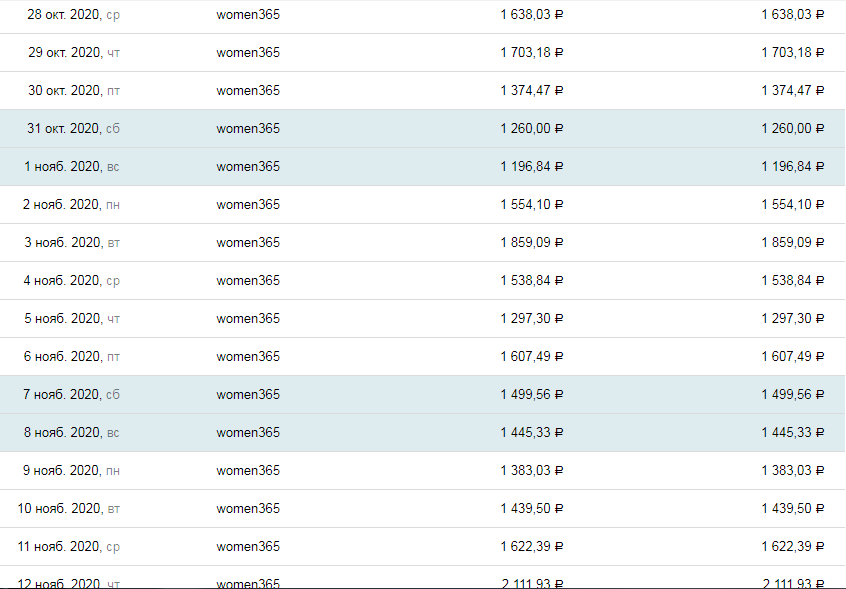Click women365 in the 2 нояб. row
The width and height of the screenshot is (846, 589).
248,205
